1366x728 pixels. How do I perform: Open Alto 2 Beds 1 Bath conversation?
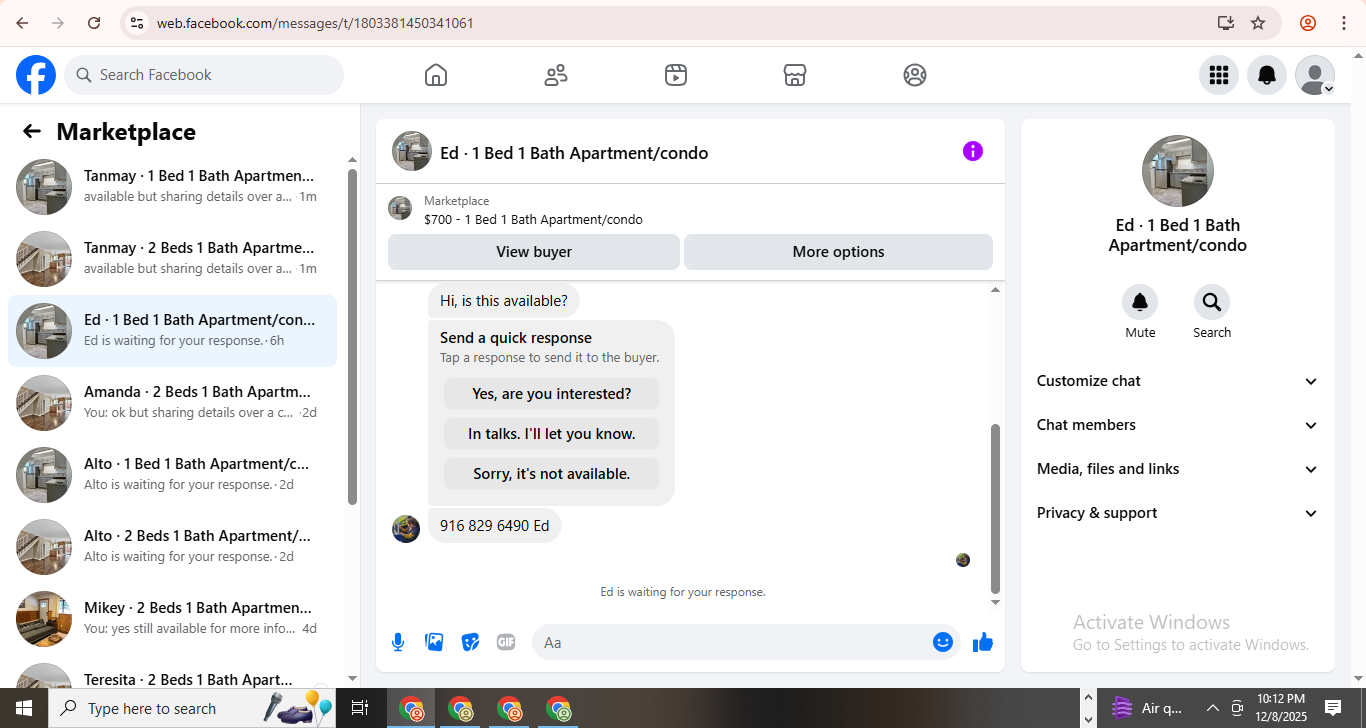pos(172,547)
